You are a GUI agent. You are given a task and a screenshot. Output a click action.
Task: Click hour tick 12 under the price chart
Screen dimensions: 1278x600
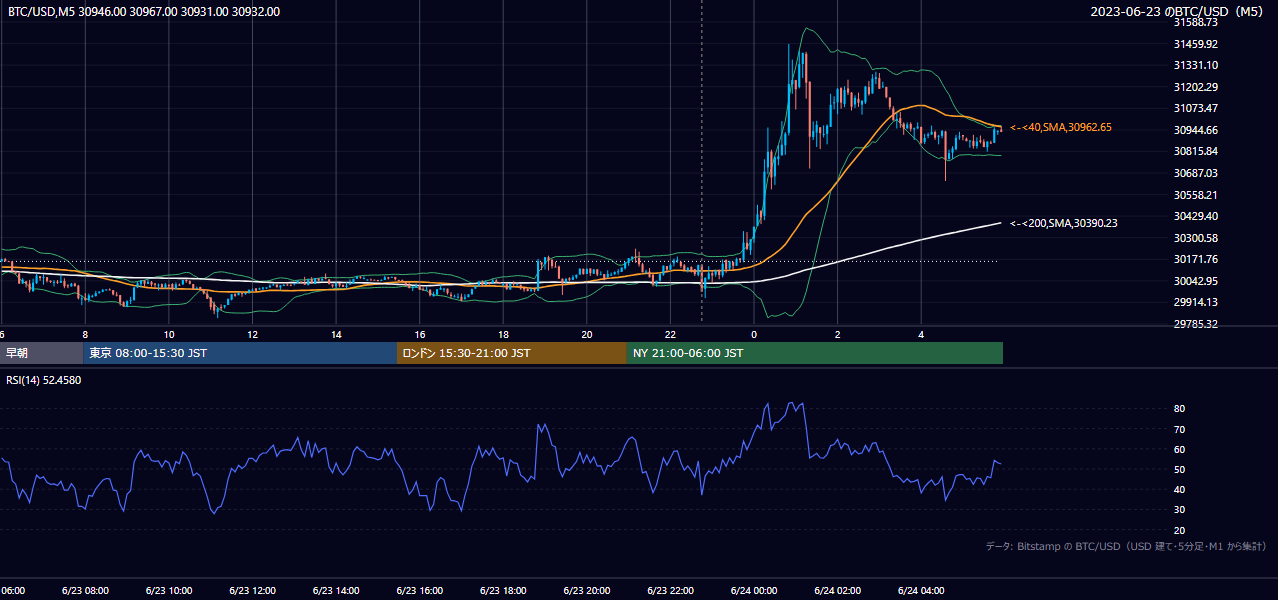[253, 334]
